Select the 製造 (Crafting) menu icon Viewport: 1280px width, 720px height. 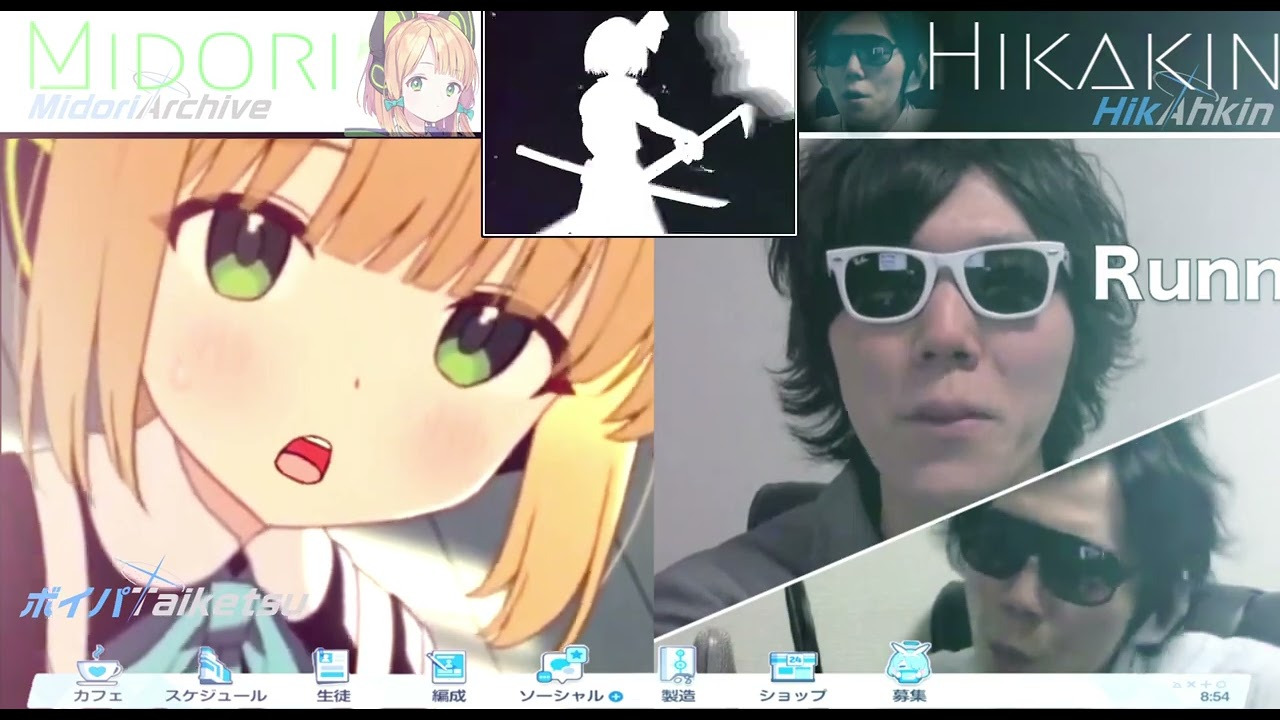(678, 666)
